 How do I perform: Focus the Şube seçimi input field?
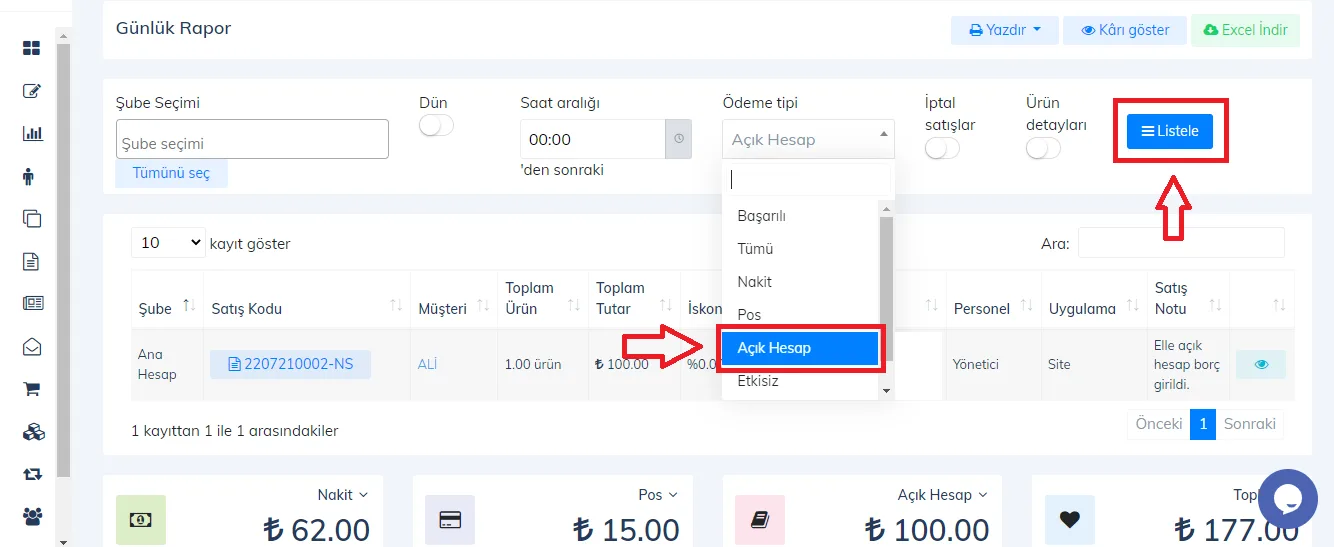click(252, 139)
